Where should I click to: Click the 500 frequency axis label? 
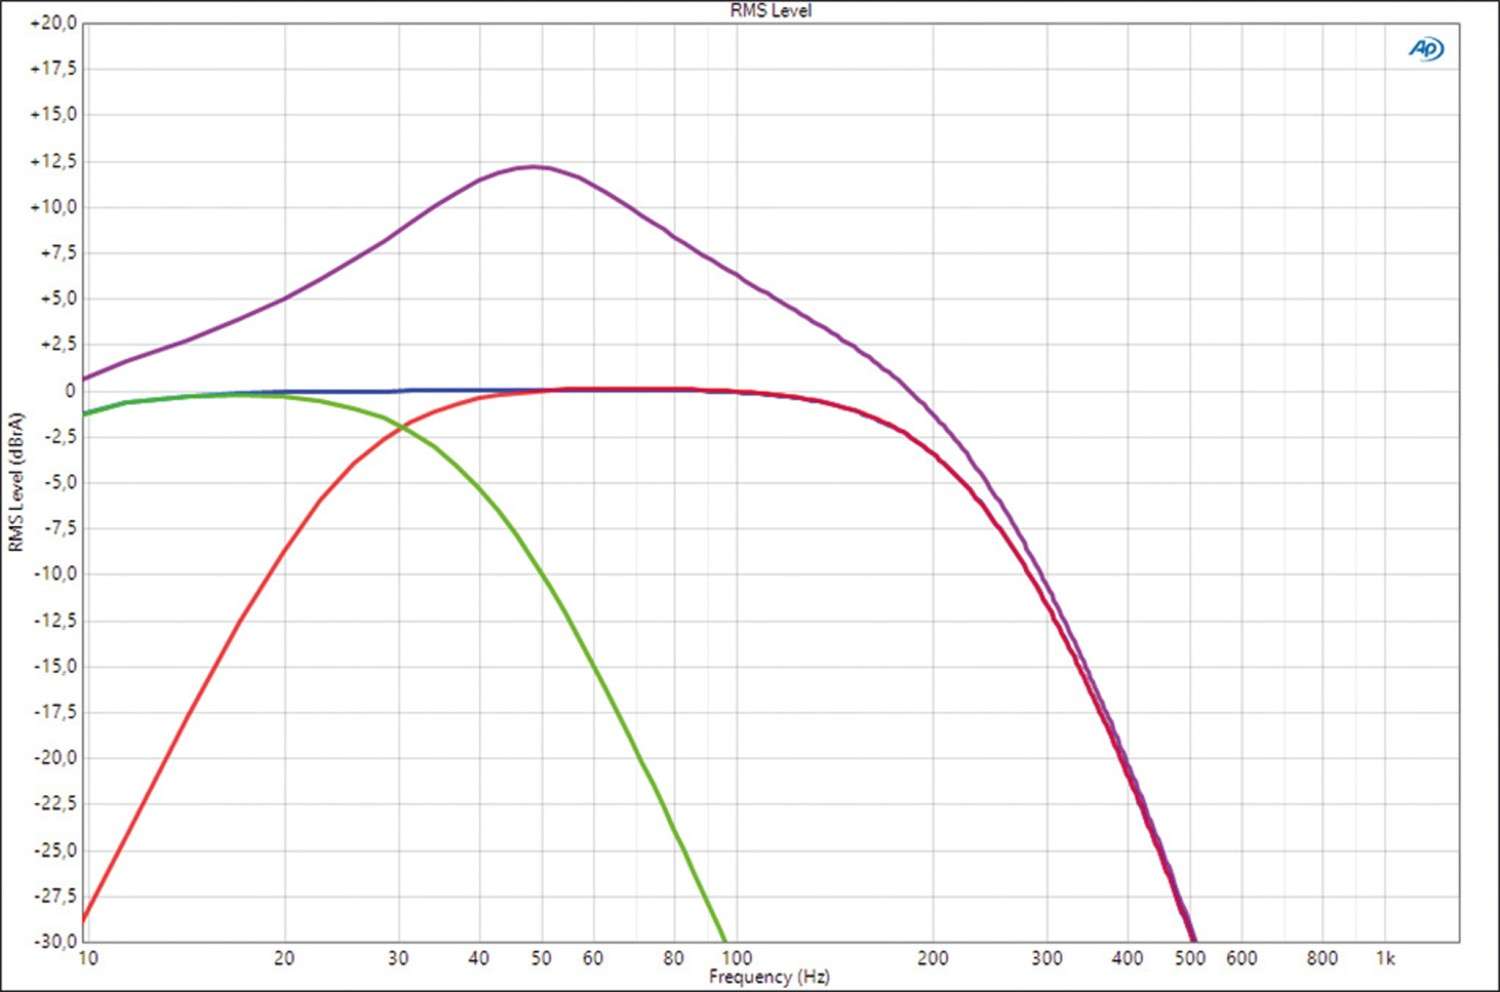click(x=1190, y=958)
